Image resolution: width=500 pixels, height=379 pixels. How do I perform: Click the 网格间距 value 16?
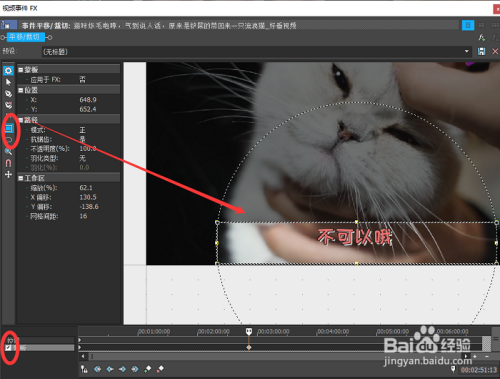[x=83, y=216]
